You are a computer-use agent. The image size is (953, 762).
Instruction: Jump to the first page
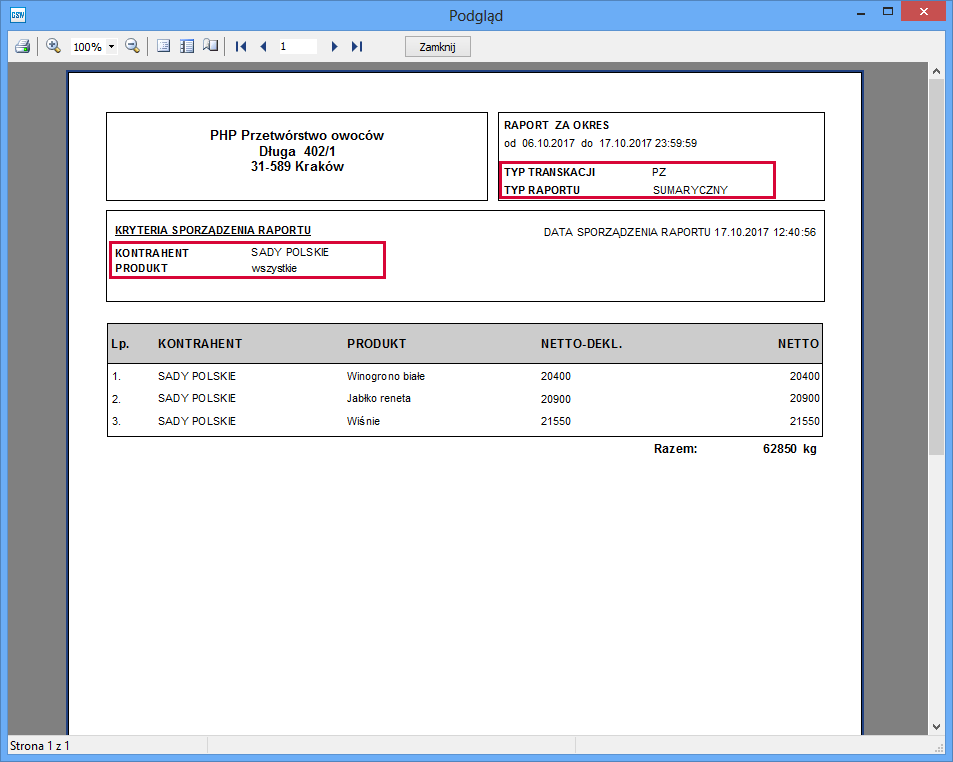tap(241, 46)
